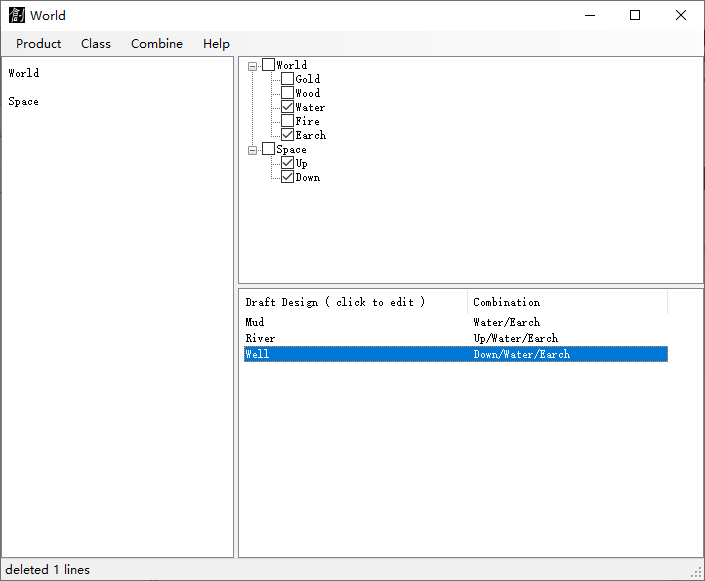Uncheck the Down checkbox
705x581 pixels.
[x=288, y=177]
